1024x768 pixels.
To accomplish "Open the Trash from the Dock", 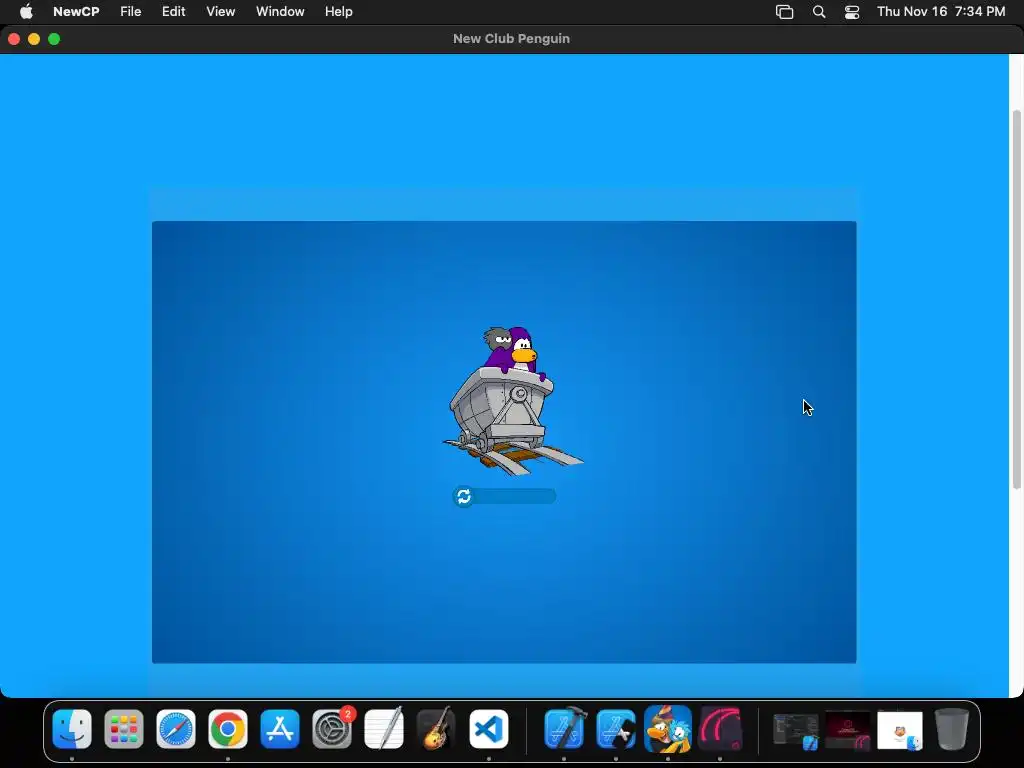I will pos(952,729).
